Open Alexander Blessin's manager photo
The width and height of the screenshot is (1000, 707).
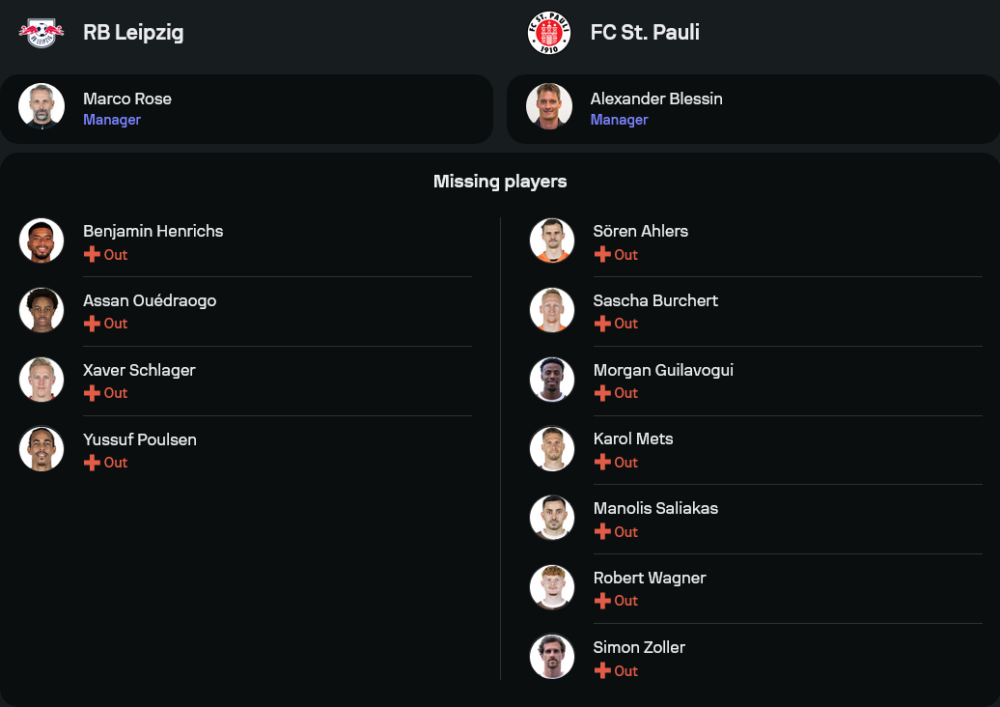549,106
